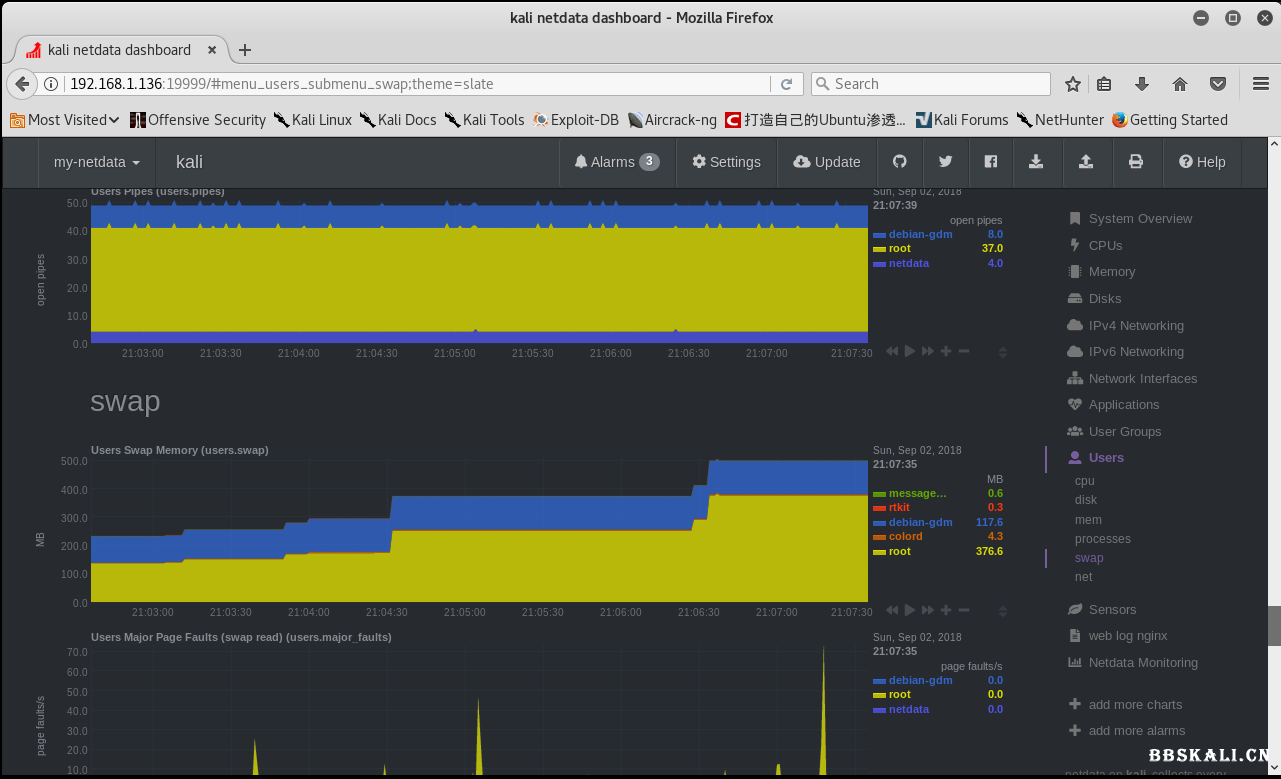Viewport: 1281px width, 779px height.
Task: Expand the Most Visited bookmarks dropdown
Action: pos(66,120)
